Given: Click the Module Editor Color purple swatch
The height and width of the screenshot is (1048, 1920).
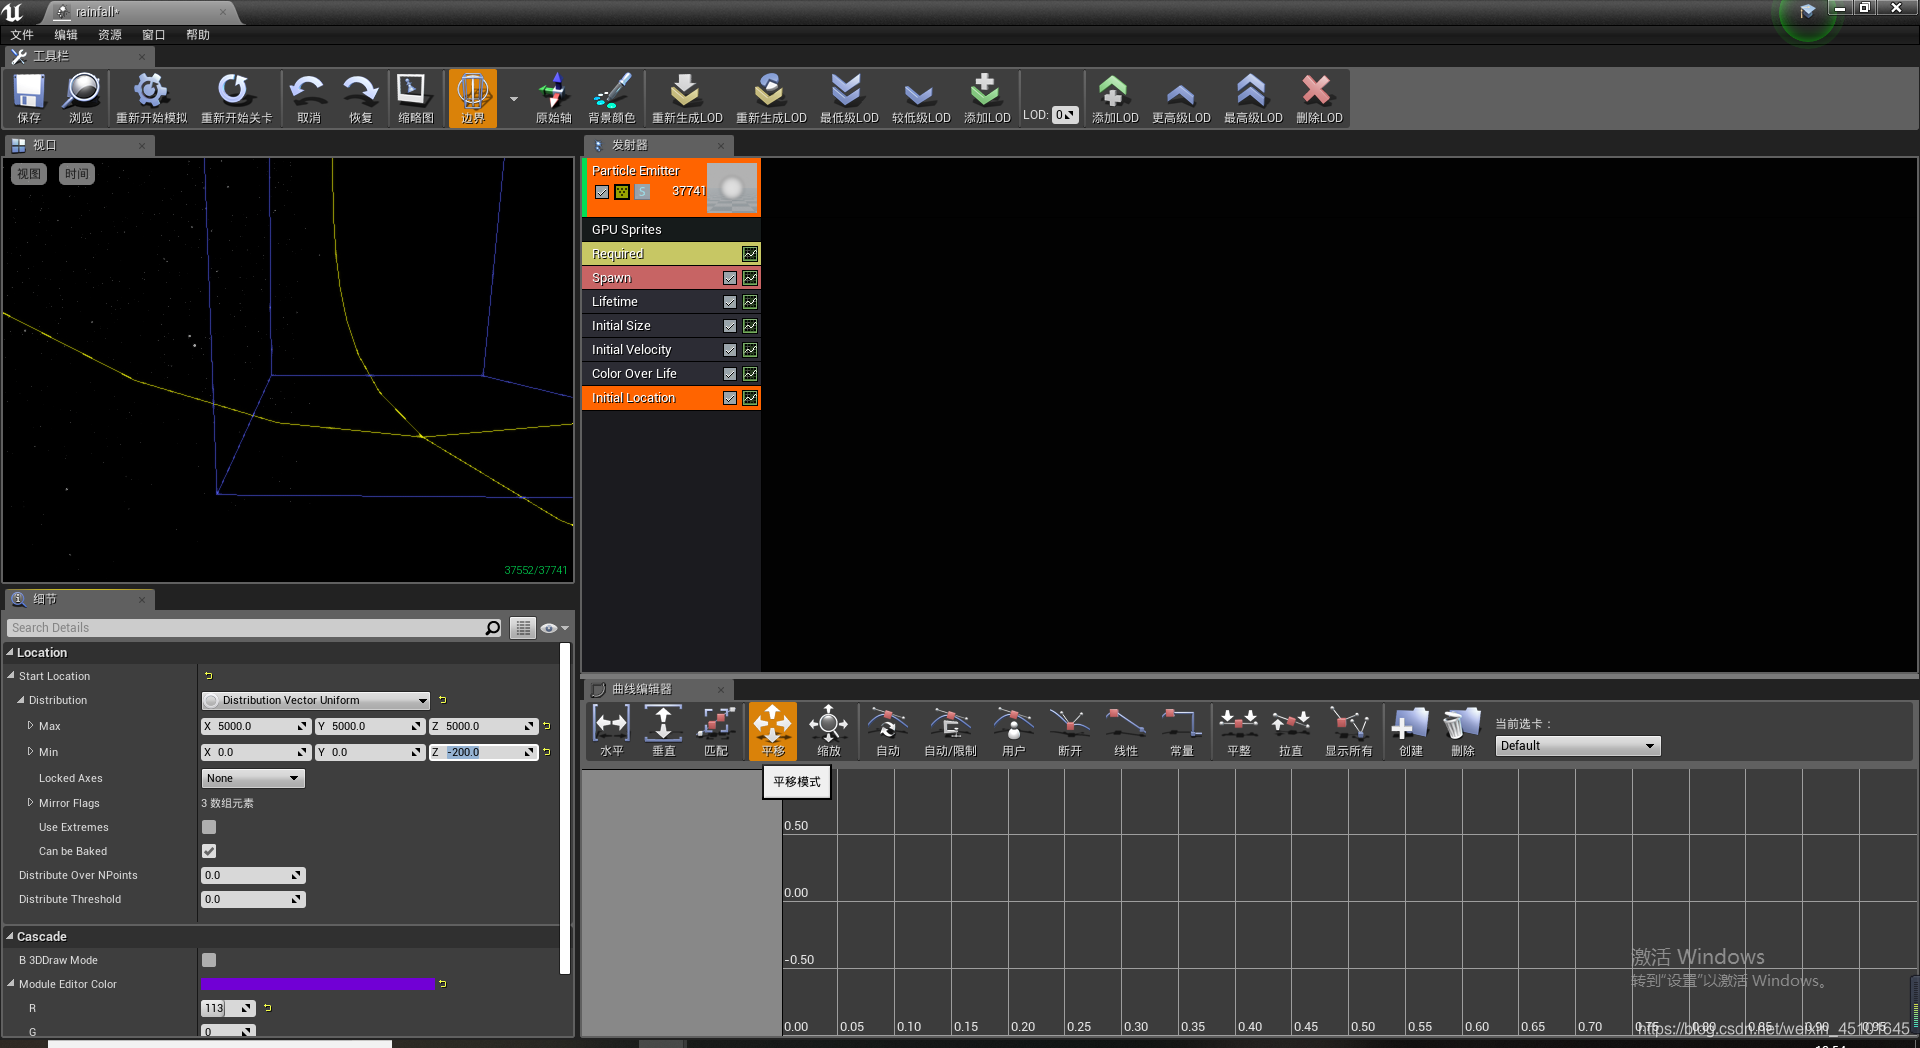Looking at the screenshot, I should (319, 984).
